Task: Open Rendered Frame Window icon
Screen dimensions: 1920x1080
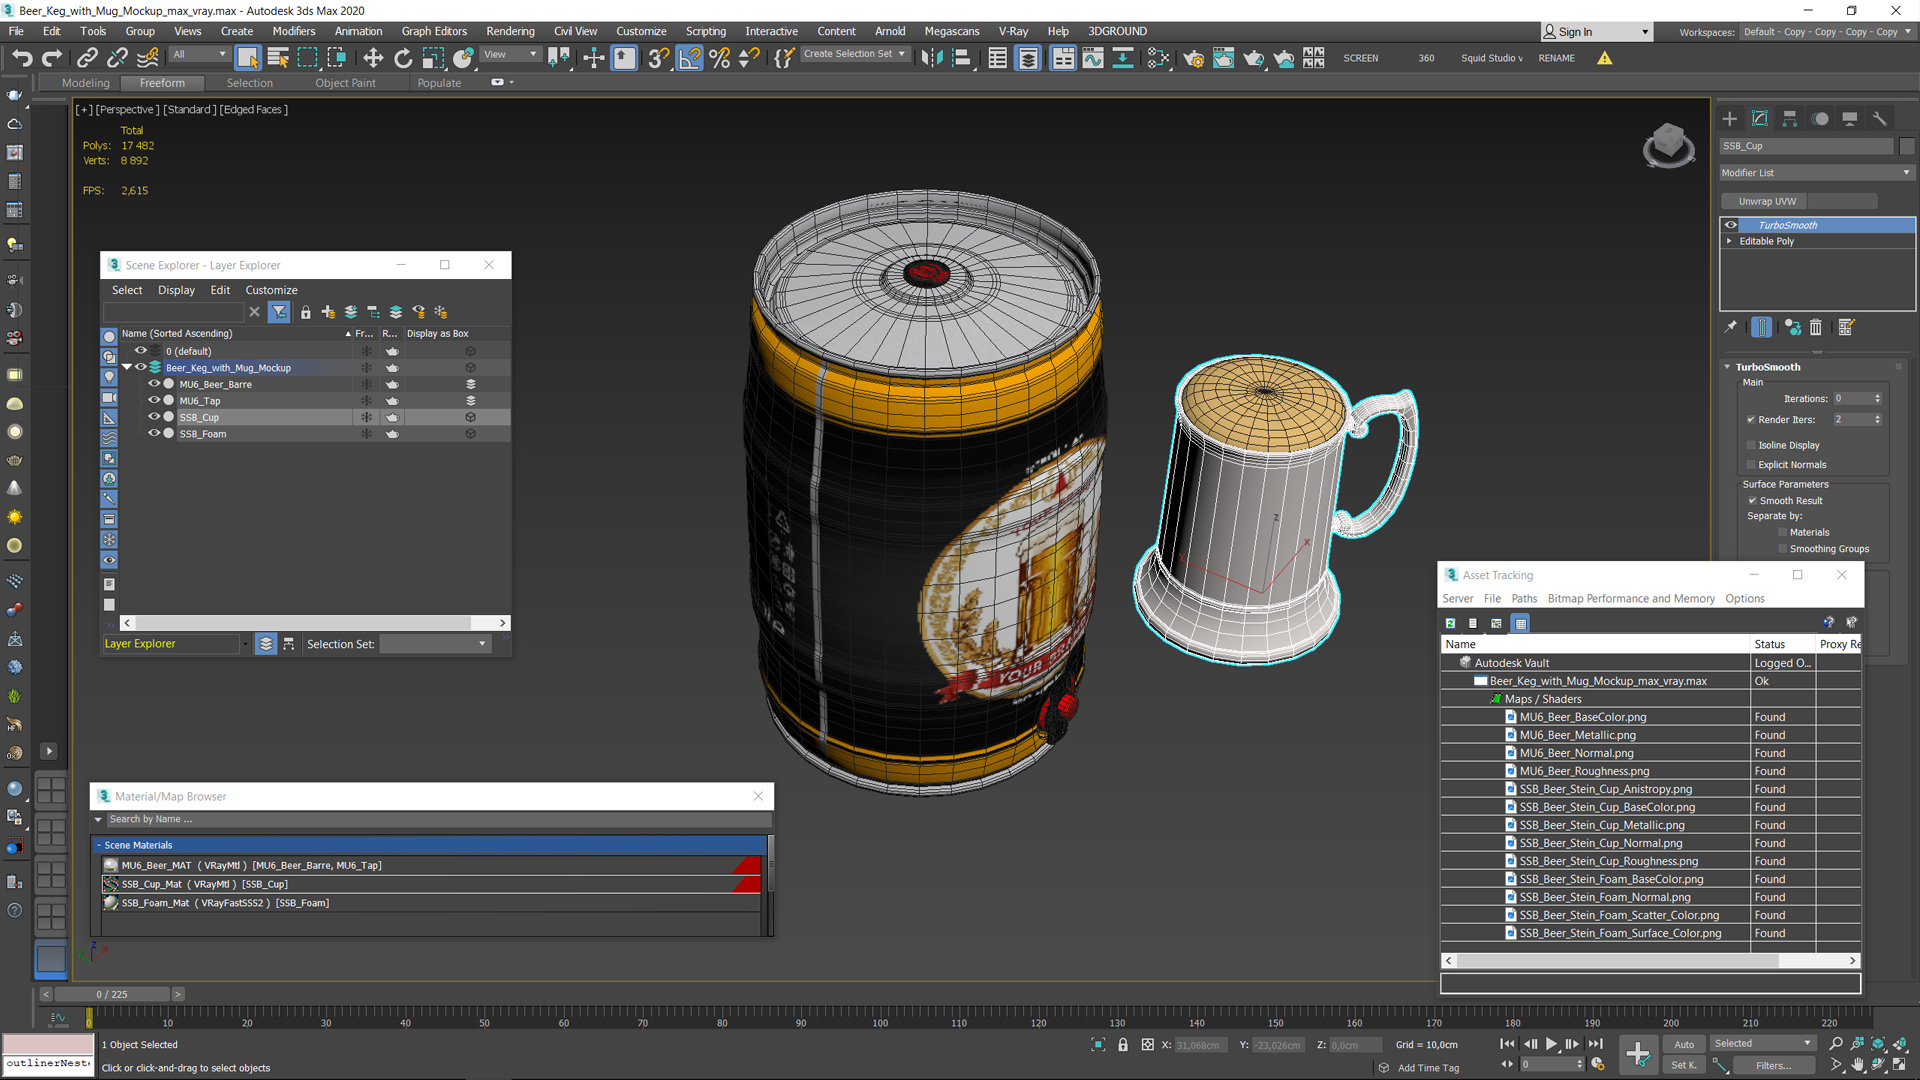Action: click(1223, 58)
